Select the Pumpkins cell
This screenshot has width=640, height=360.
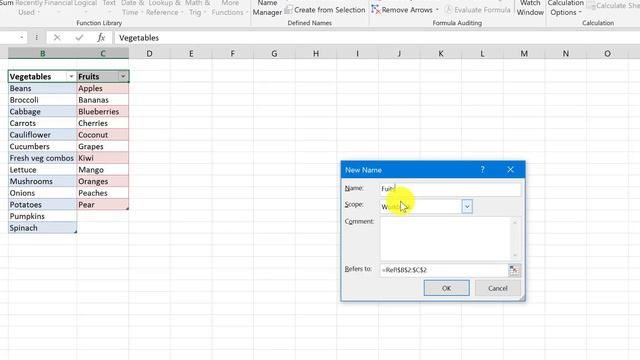pos(42,216)
